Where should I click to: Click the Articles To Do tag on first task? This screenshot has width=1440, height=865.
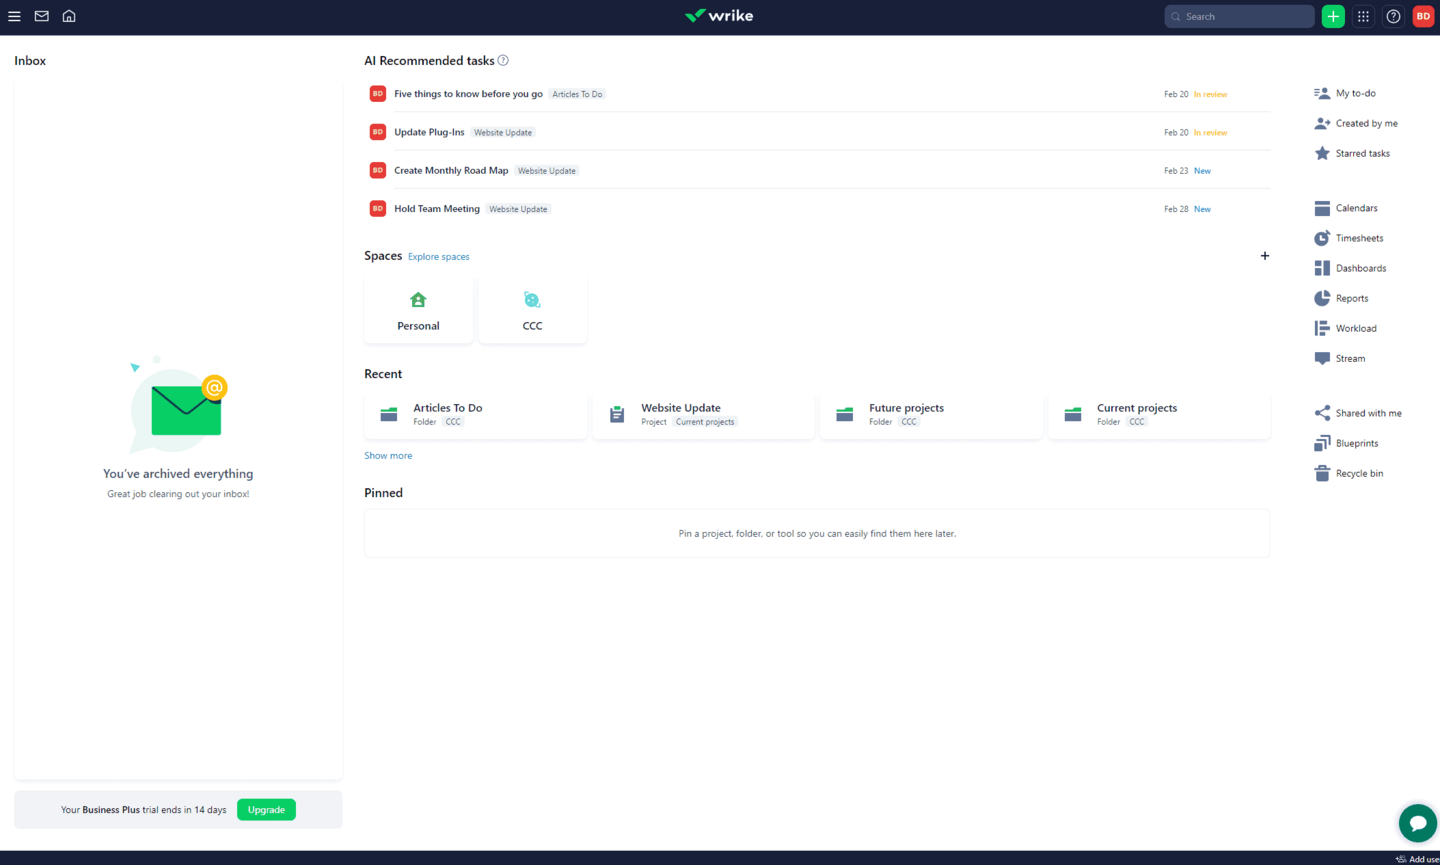coord(577,94)
